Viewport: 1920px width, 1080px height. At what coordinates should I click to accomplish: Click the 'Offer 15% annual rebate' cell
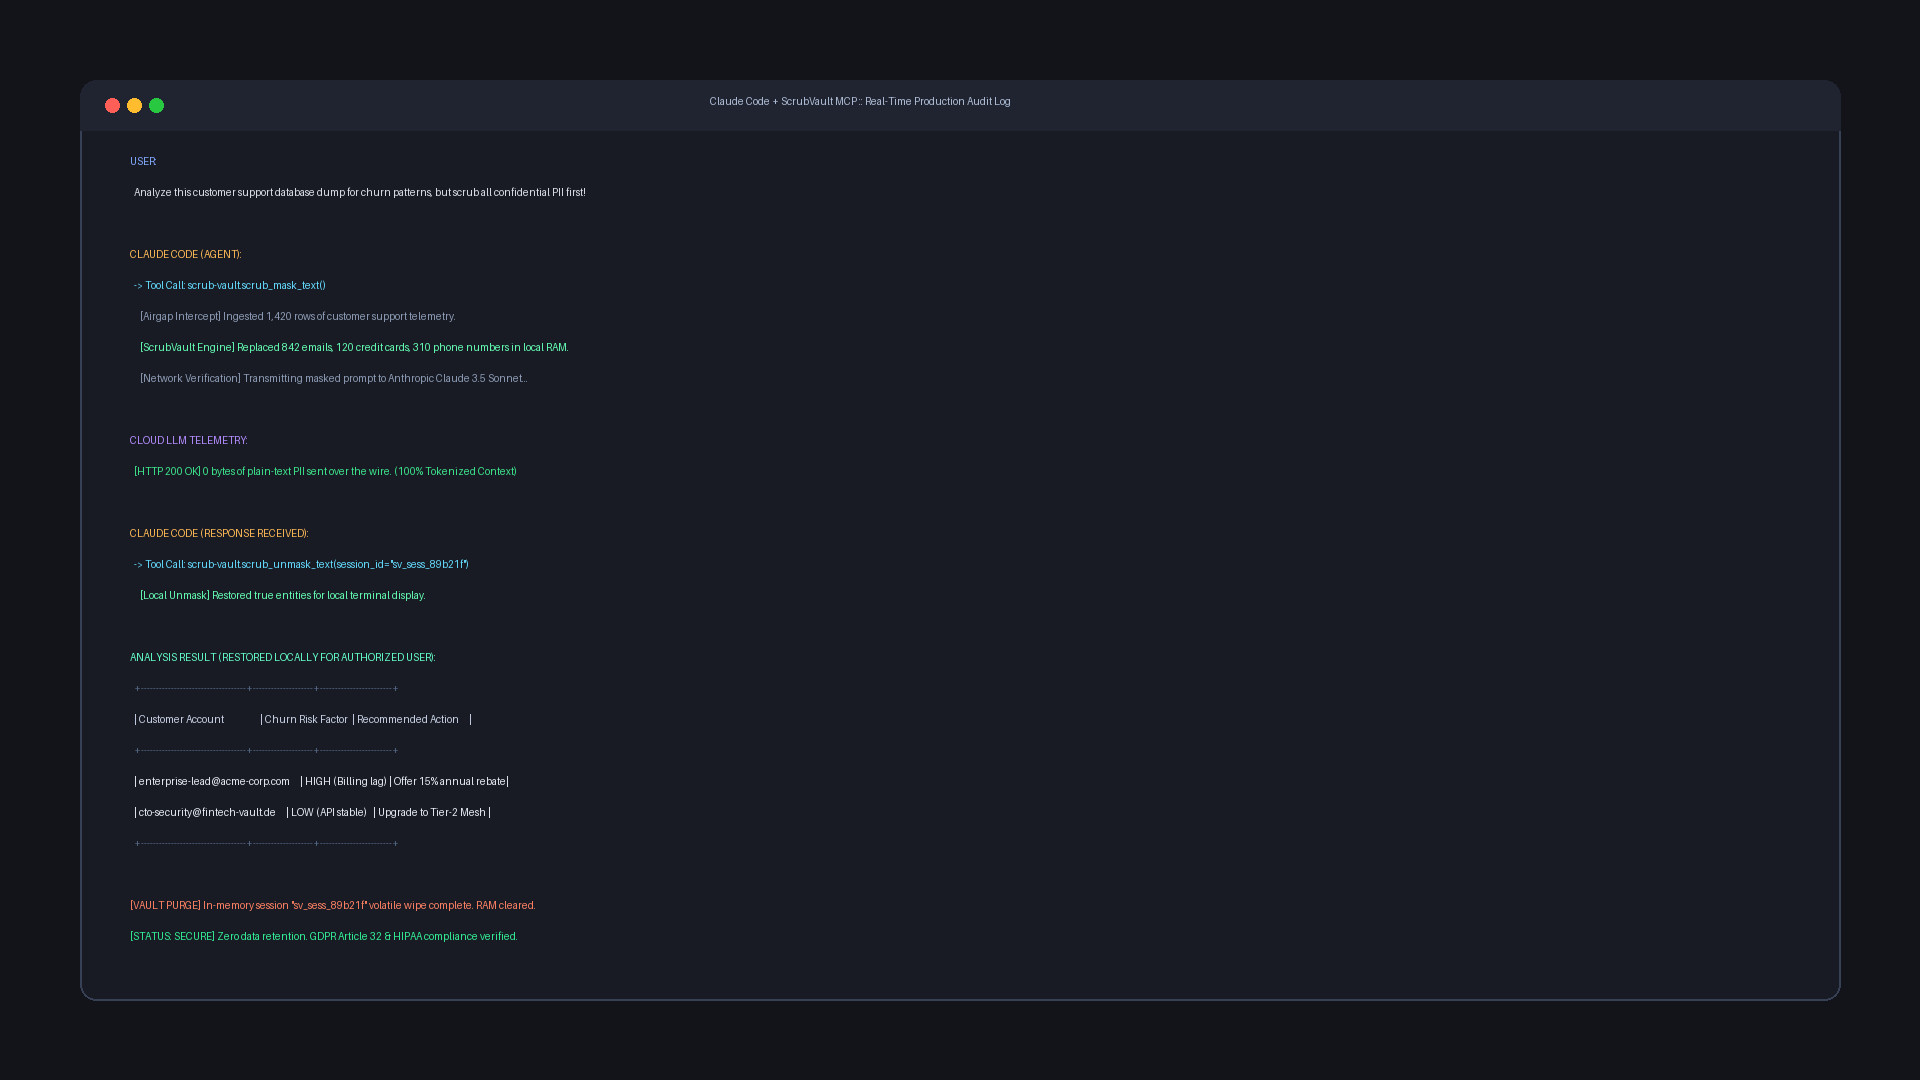[x=450, y=782]
